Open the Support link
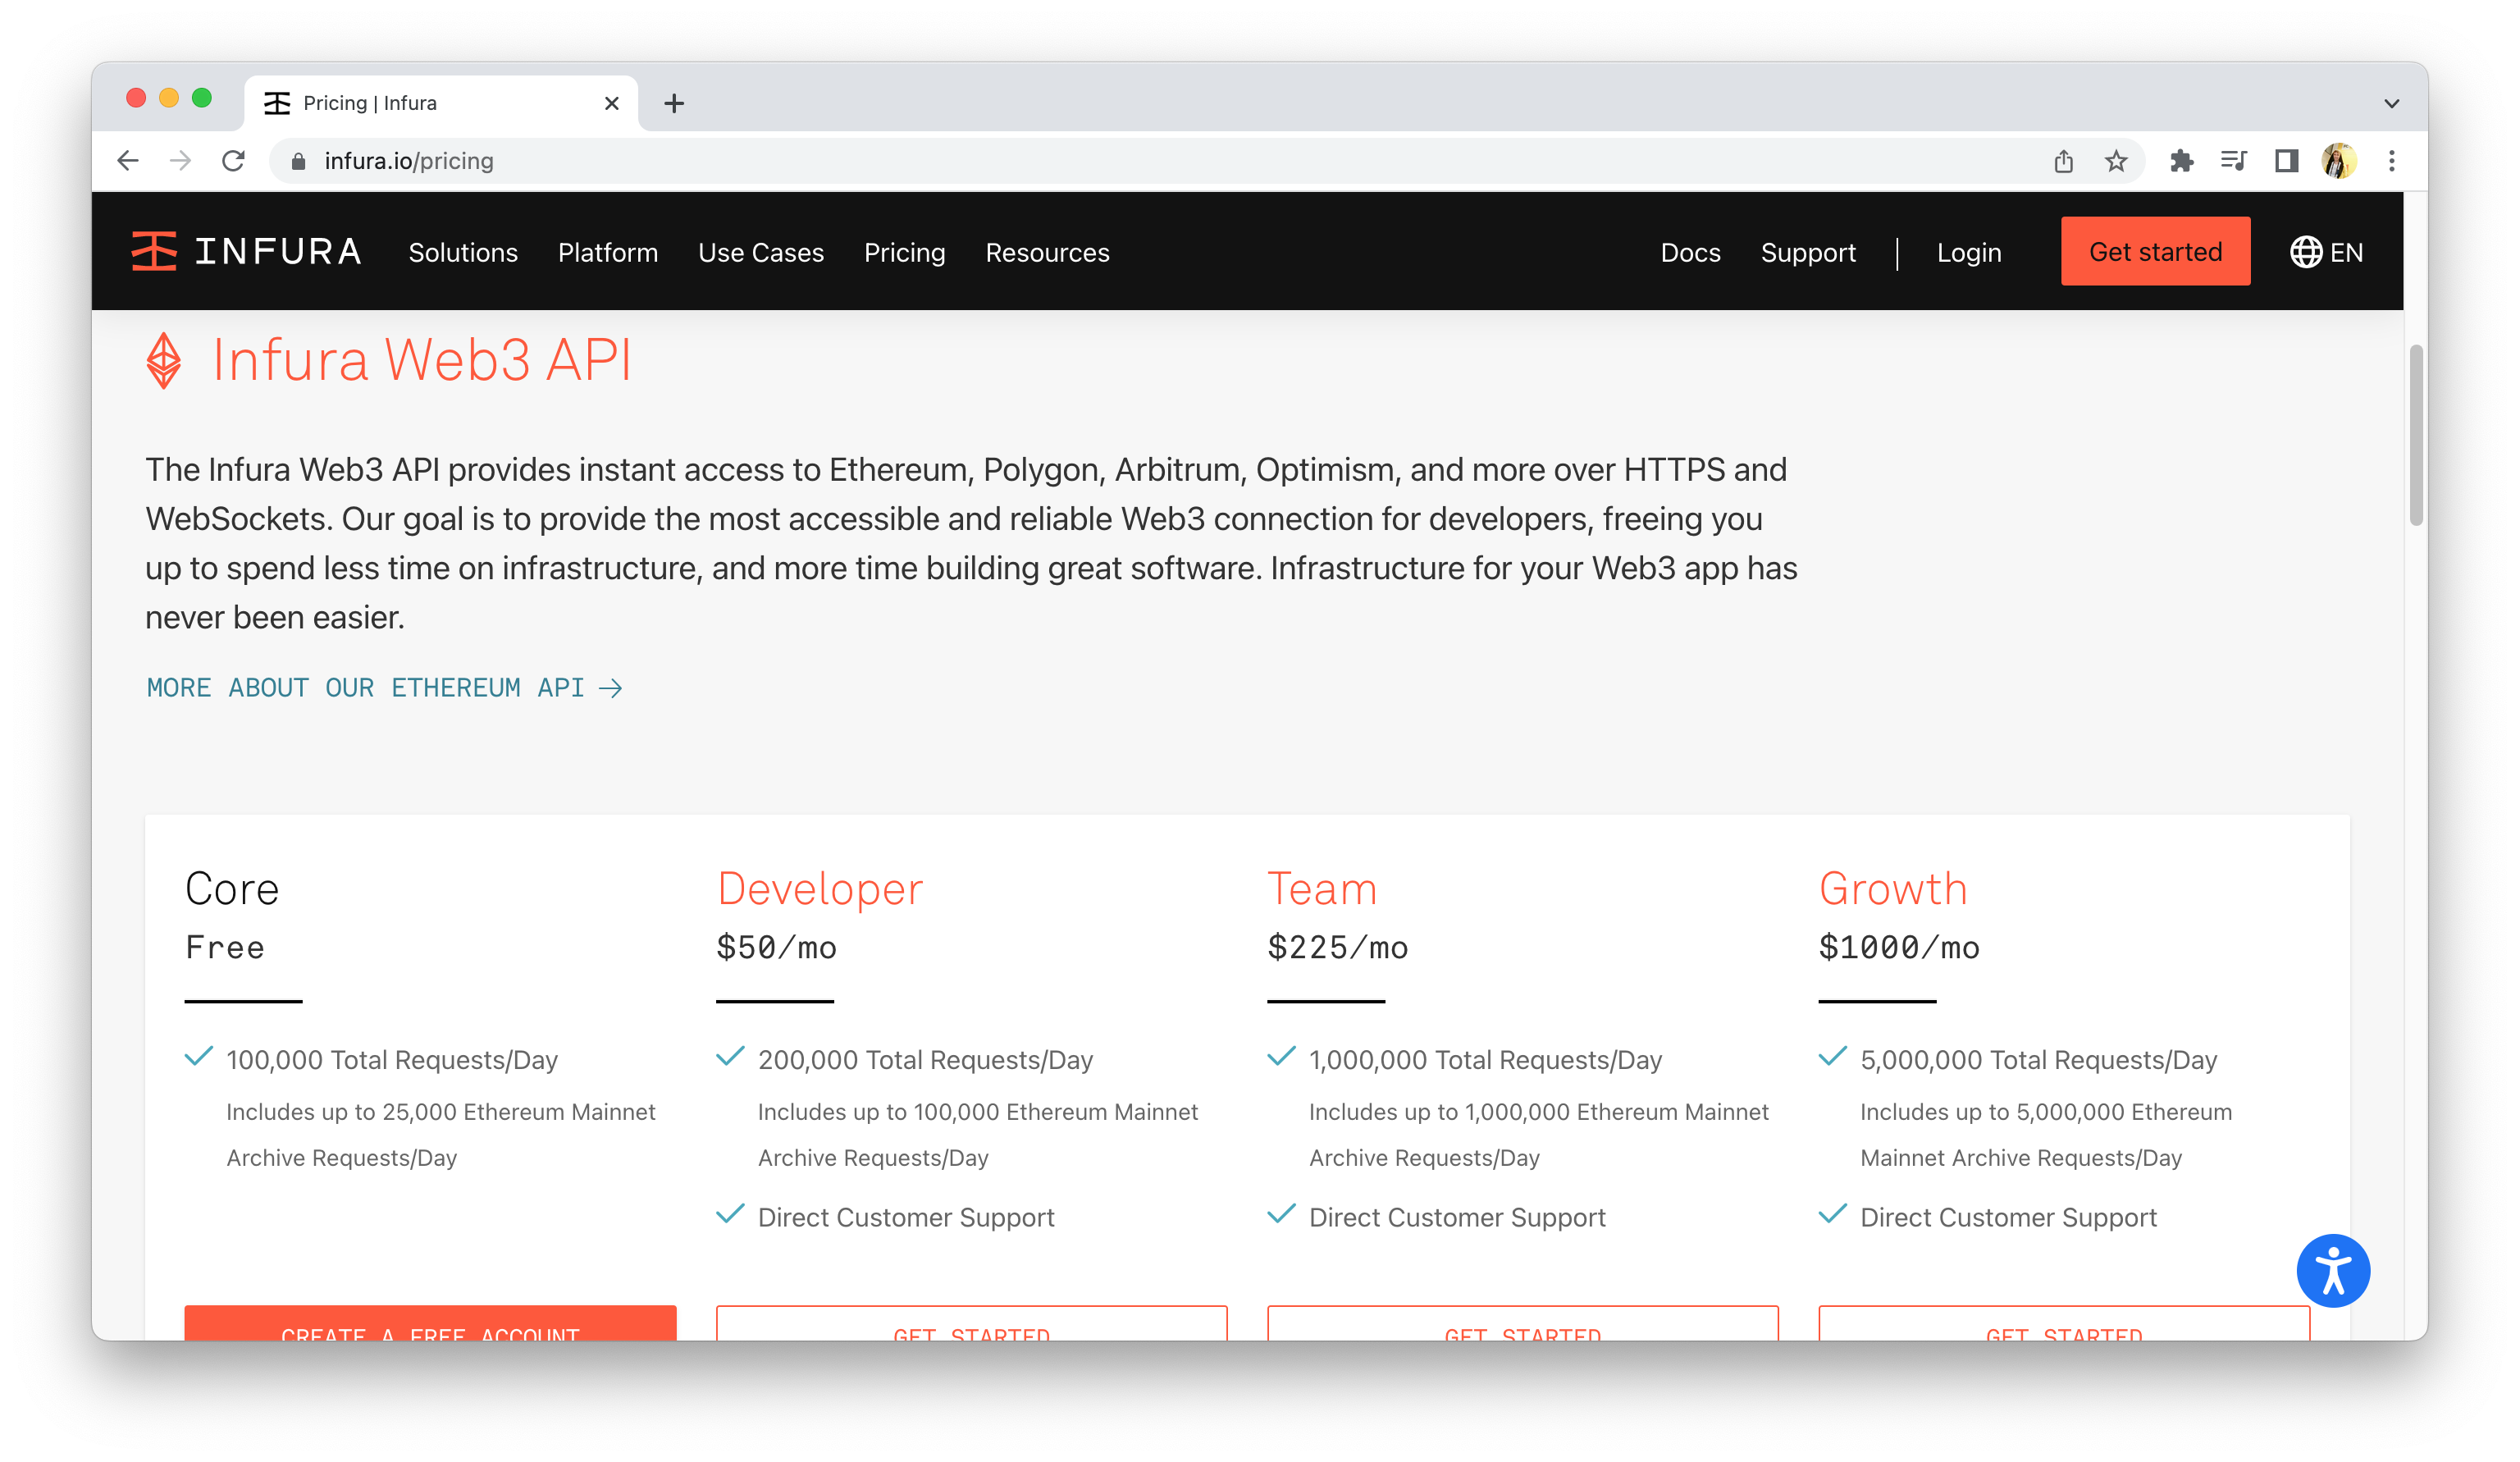 pos(1808,252)
